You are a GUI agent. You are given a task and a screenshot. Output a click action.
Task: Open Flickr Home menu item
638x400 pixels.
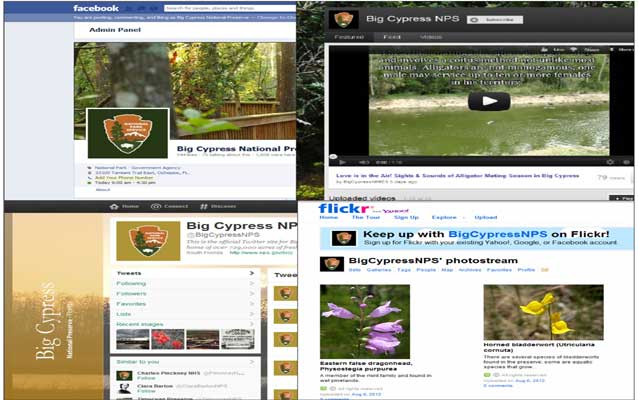[x=328, y=217]
